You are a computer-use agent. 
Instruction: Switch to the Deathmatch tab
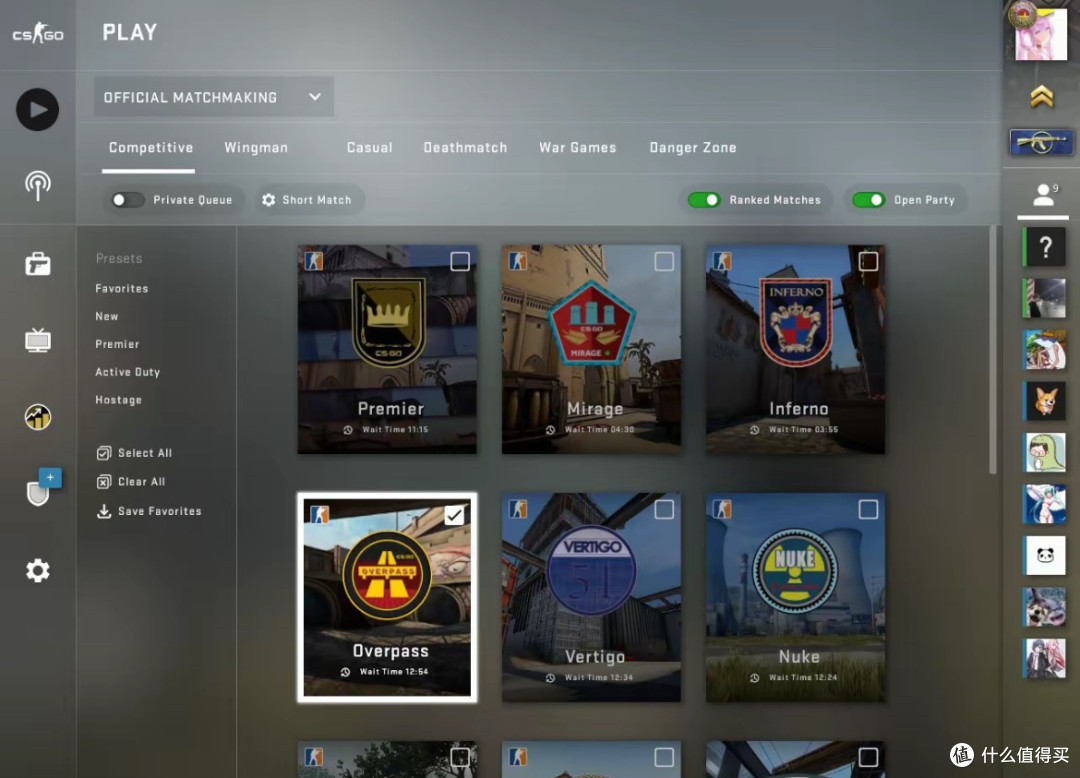(465, 147)
